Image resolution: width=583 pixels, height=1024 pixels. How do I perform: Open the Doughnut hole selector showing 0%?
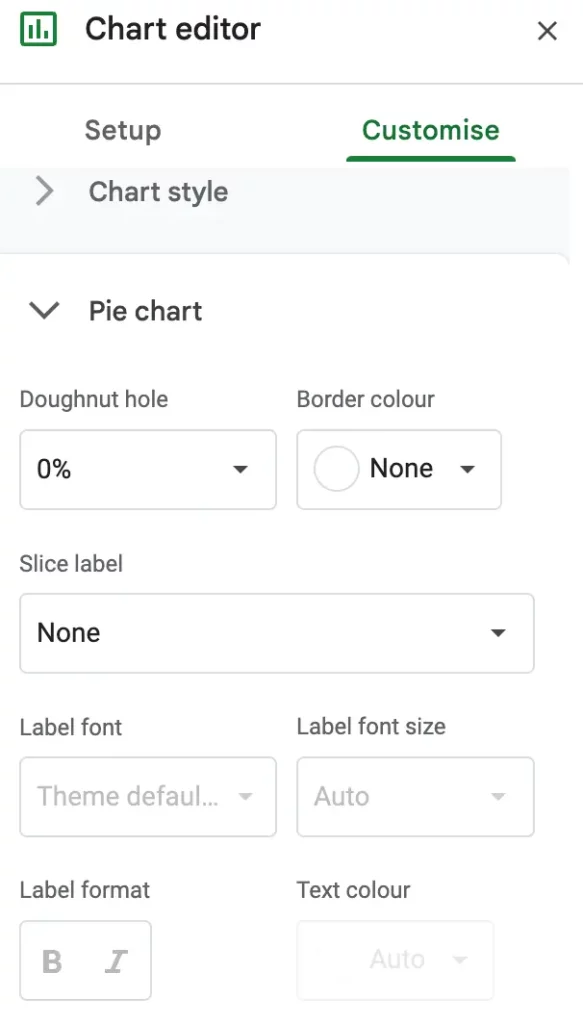click(148, 470)
